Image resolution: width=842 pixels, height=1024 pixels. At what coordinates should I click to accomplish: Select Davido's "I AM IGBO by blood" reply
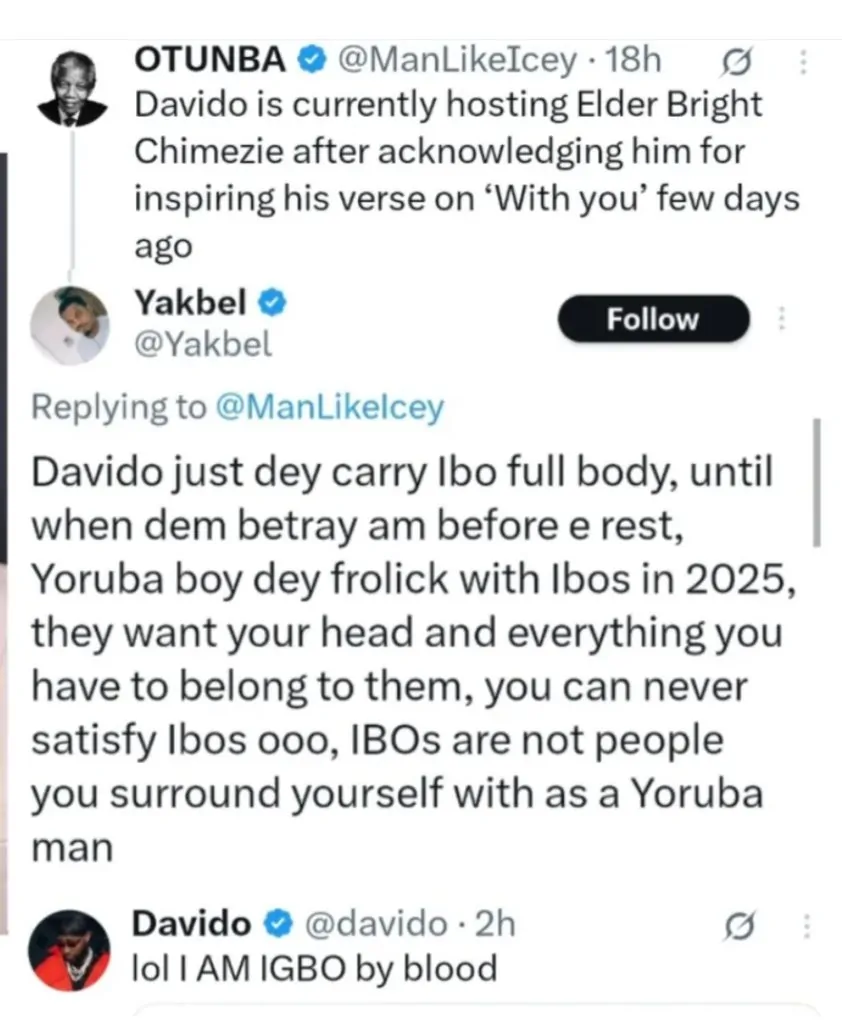coord(315,968)
